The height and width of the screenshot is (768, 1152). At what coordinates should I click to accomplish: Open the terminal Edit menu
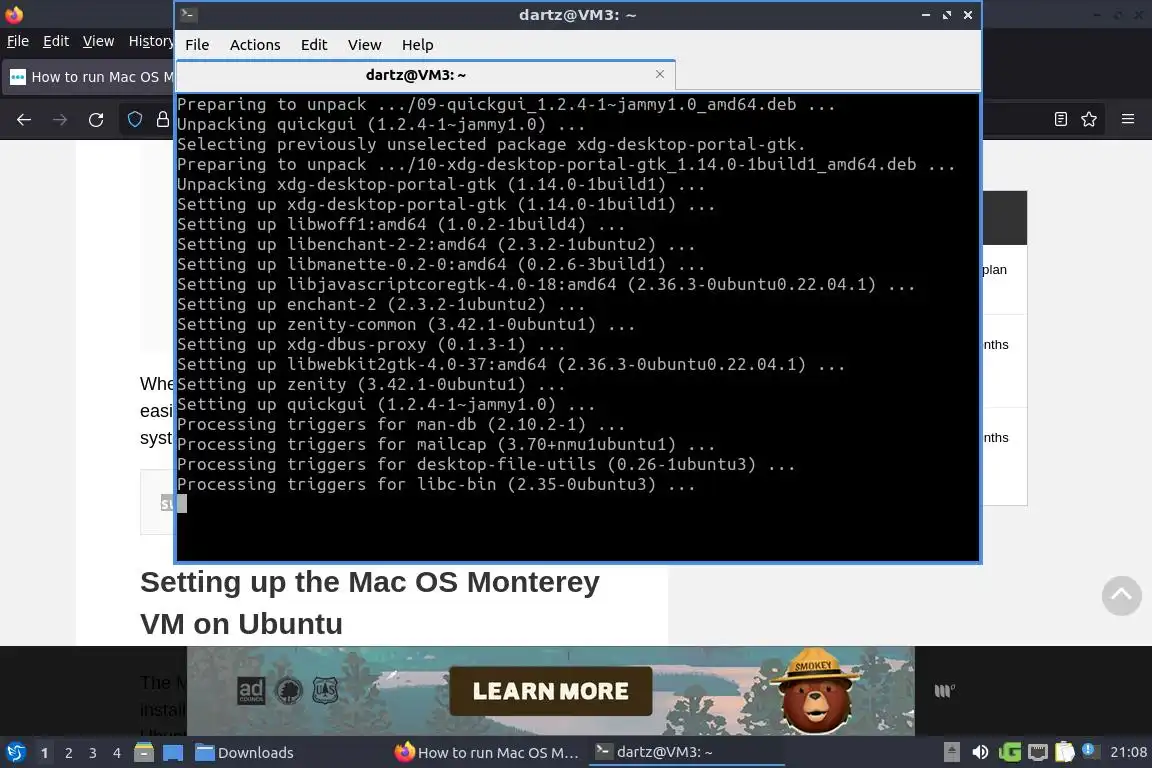(314, 45)
